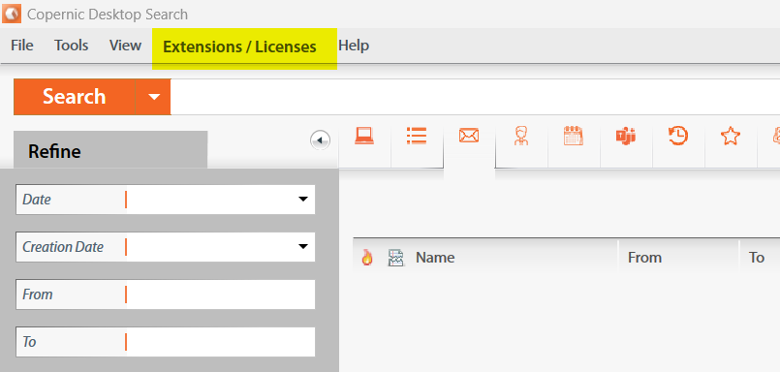Select the Microsoft Teams category icon
The height and width of the screenshot is (375, 780).
tap(626, 136)
